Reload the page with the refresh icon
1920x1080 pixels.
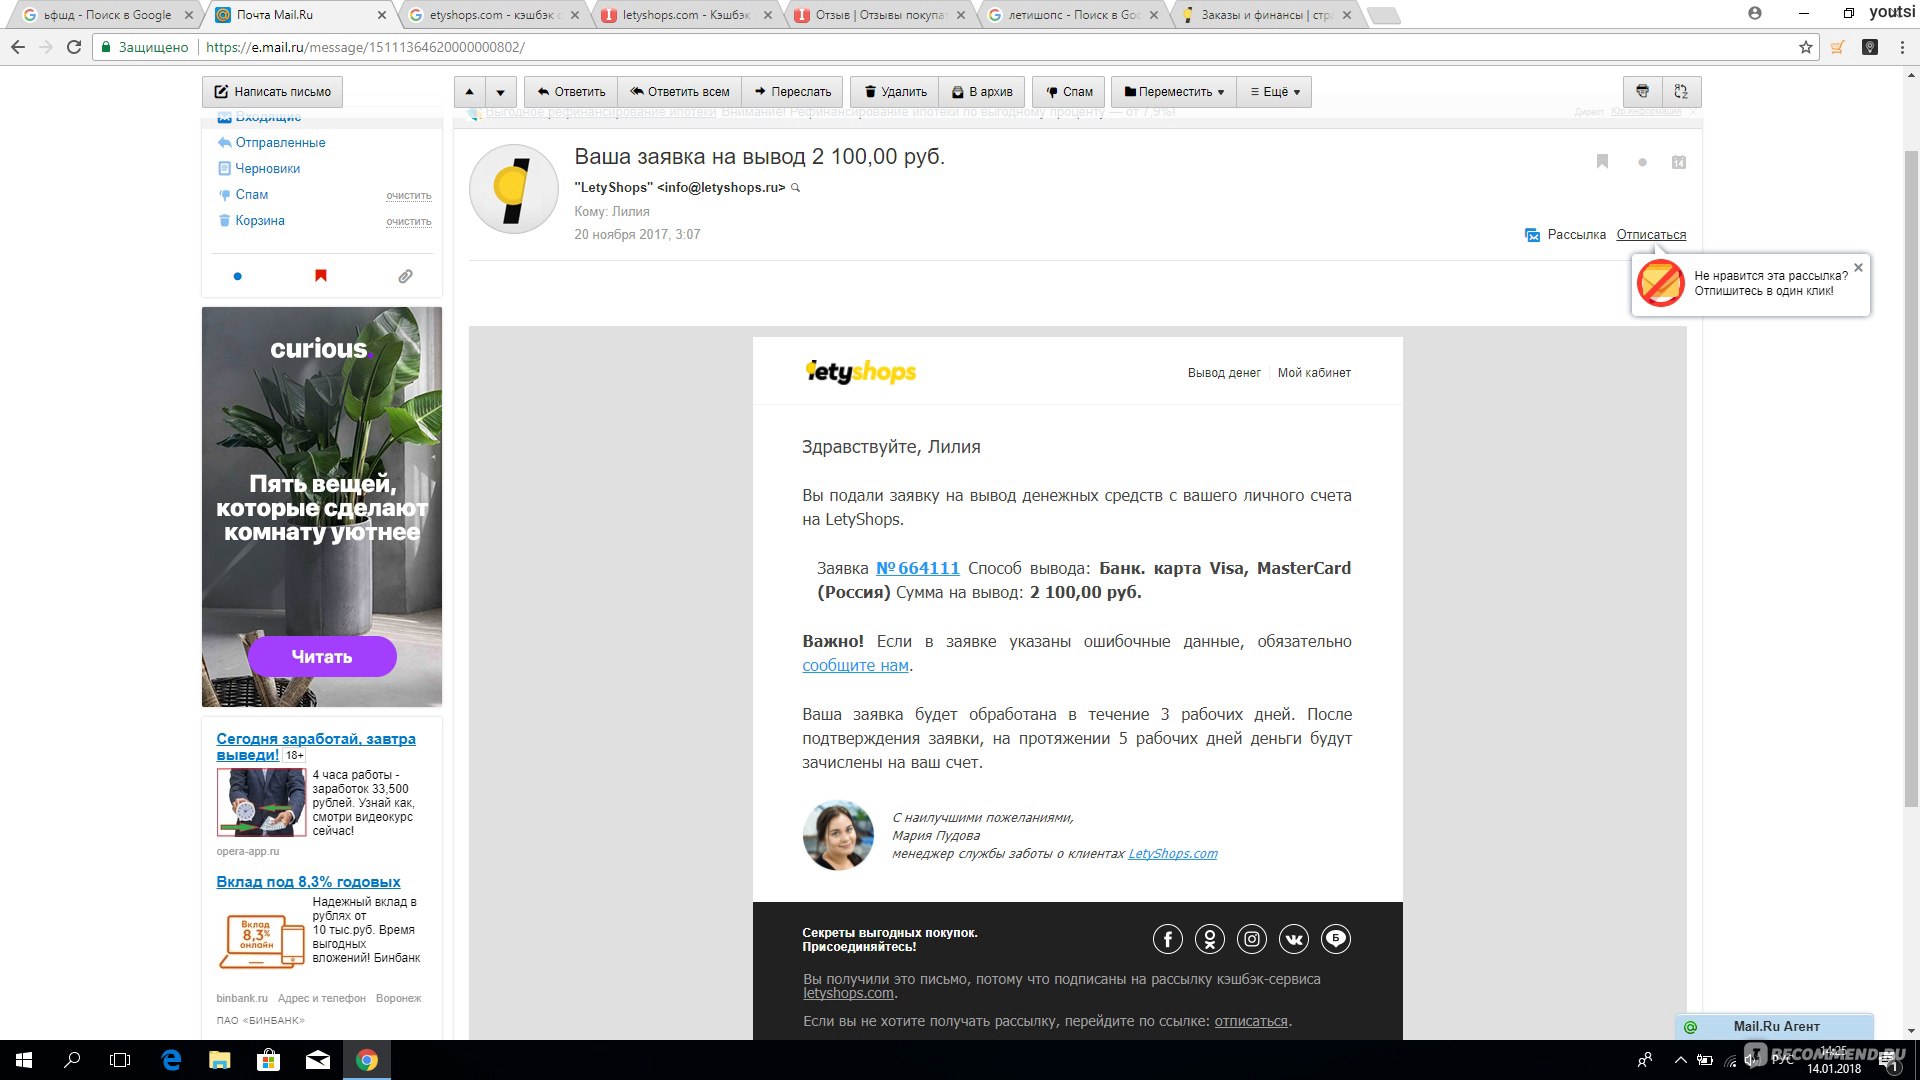[x=74, y=47]
